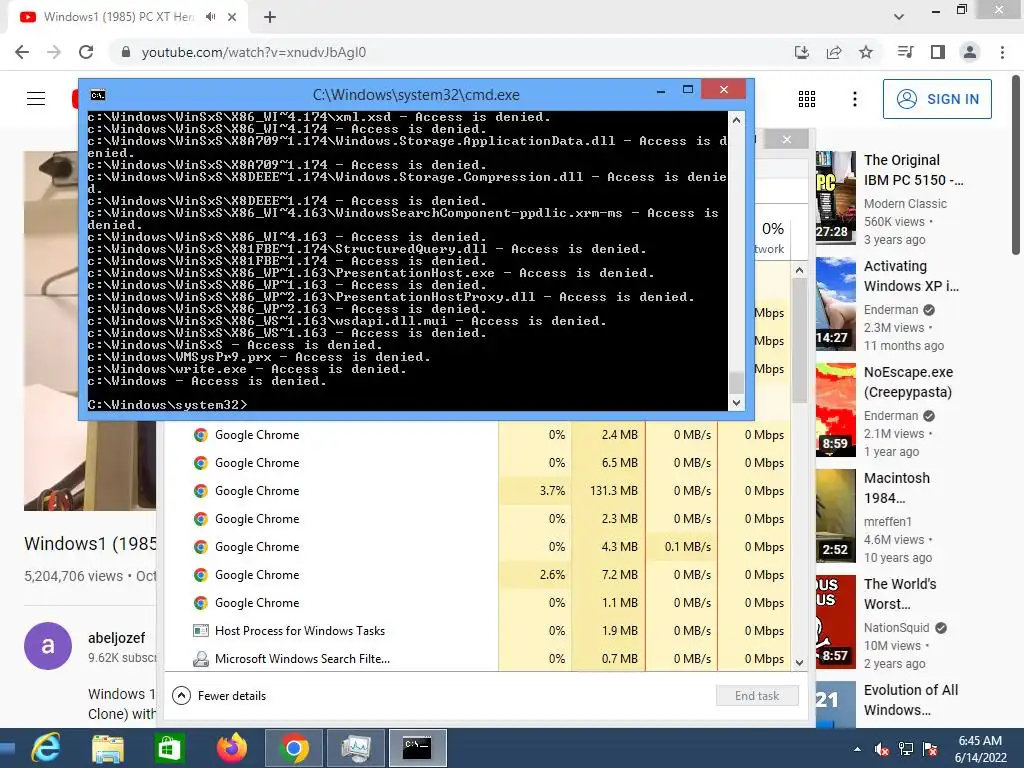Click the Chrome forward arrow
The width and height of the screenshot is (1024, 768).
pos(54,52)
